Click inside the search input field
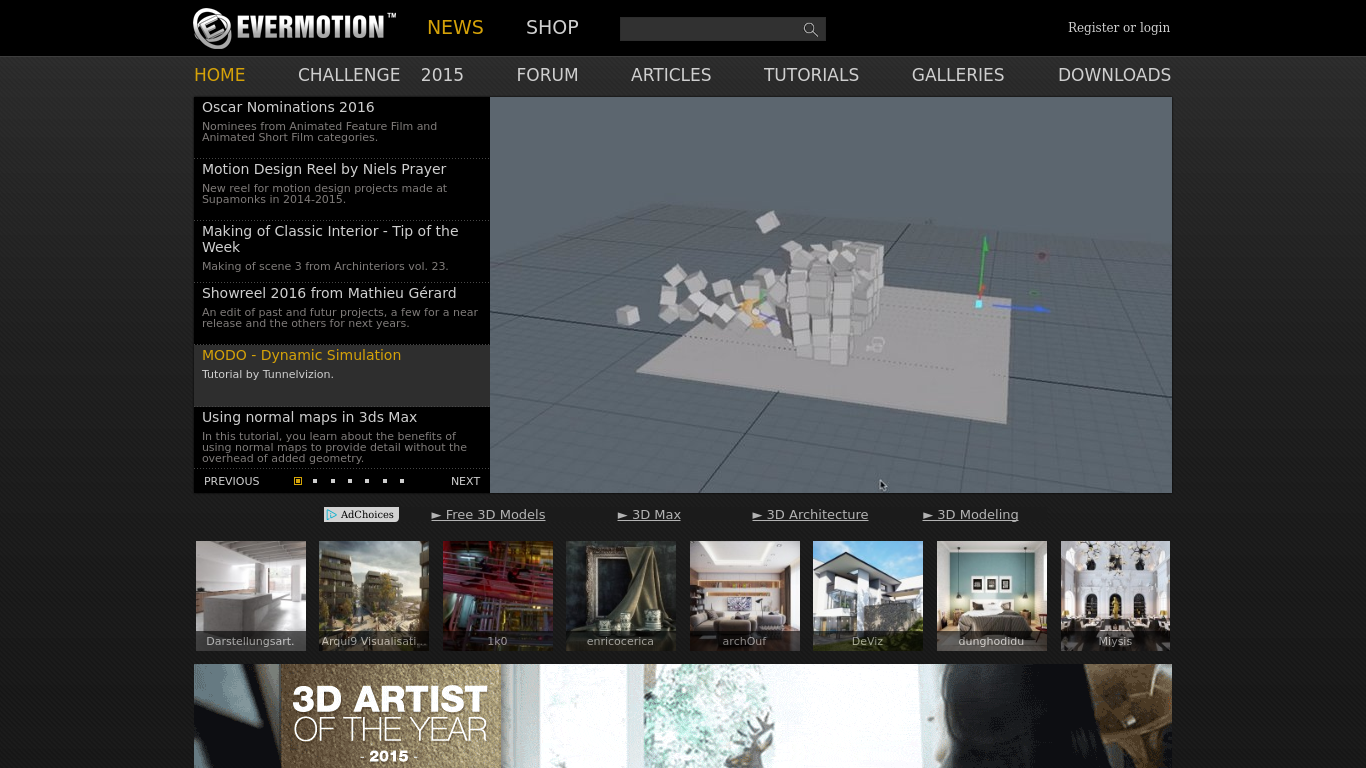Screen dimensions: 1366x768 710,29
